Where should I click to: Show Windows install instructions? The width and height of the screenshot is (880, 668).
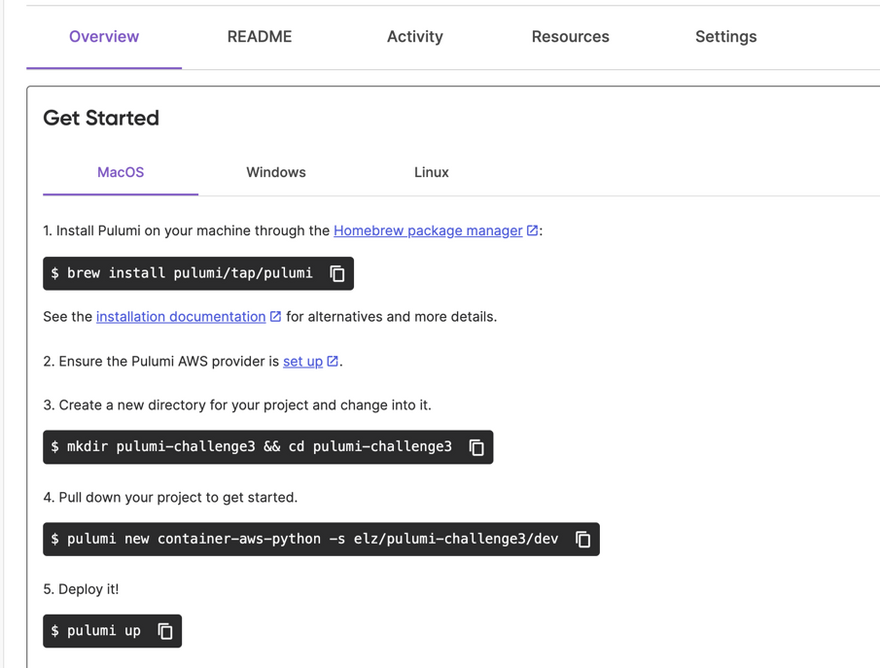(276, 172)
